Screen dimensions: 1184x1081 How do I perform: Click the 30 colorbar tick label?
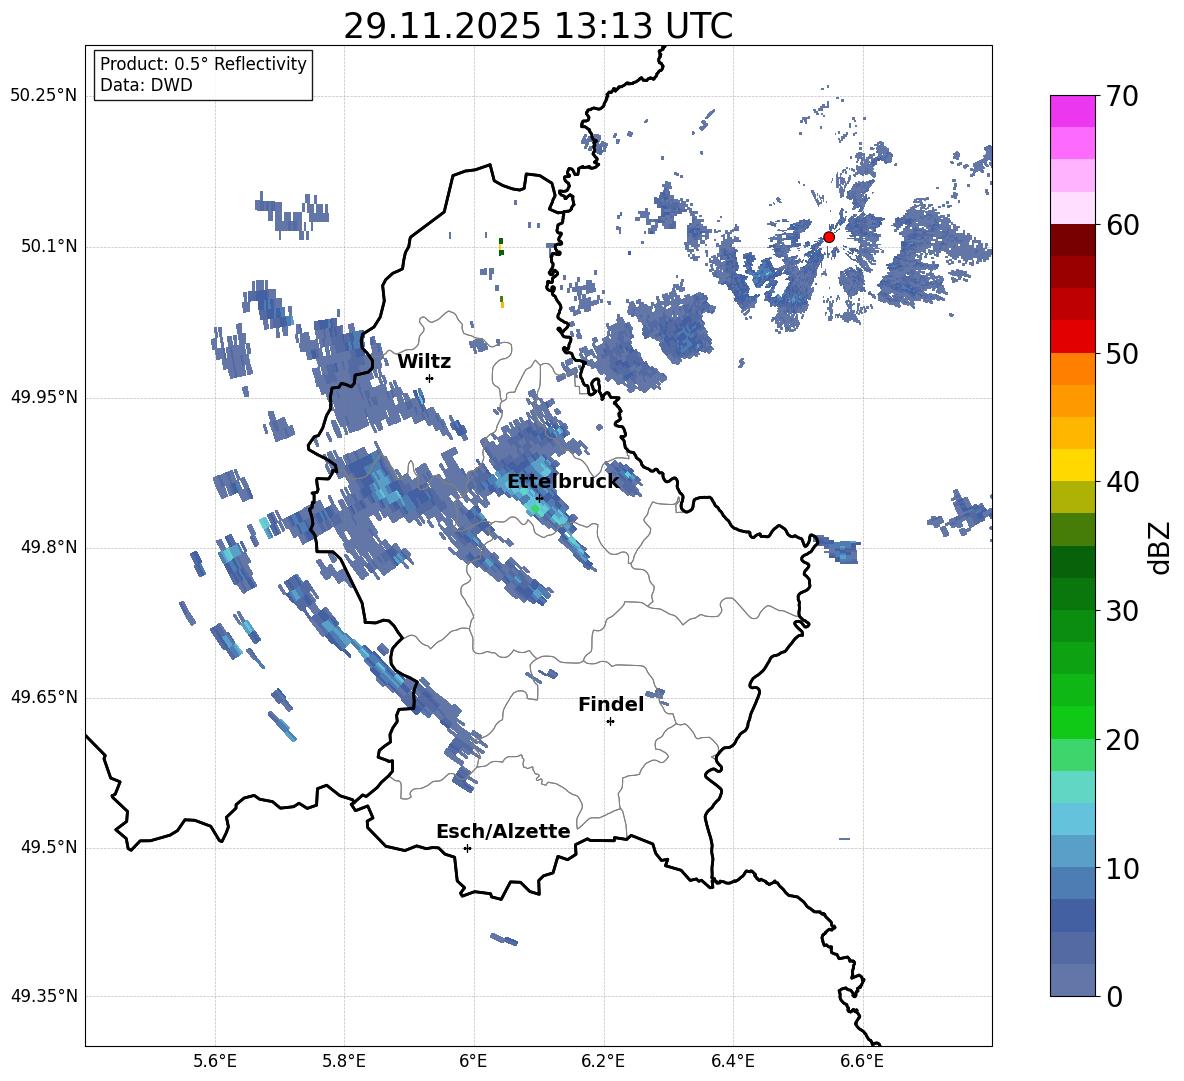pos(1122,611)
